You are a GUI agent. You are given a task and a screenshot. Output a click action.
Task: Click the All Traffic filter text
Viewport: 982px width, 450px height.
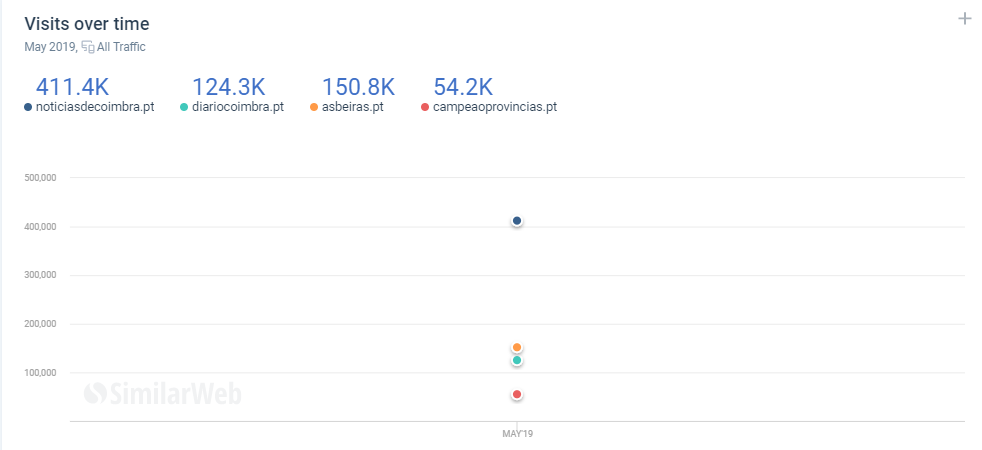(x=121, y=47)
